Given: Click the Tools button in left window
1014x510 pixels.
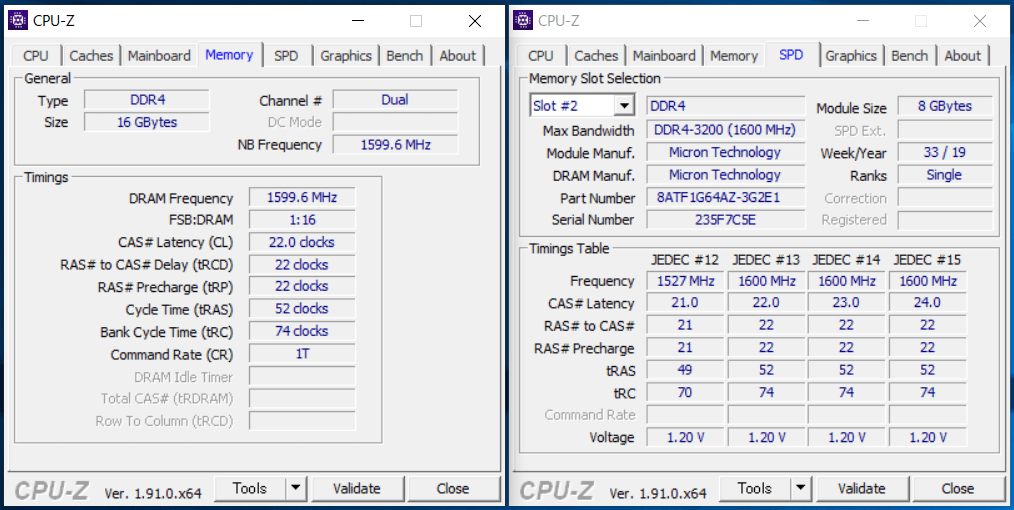Looking at the screenshot, I should (x=250, y=488).
